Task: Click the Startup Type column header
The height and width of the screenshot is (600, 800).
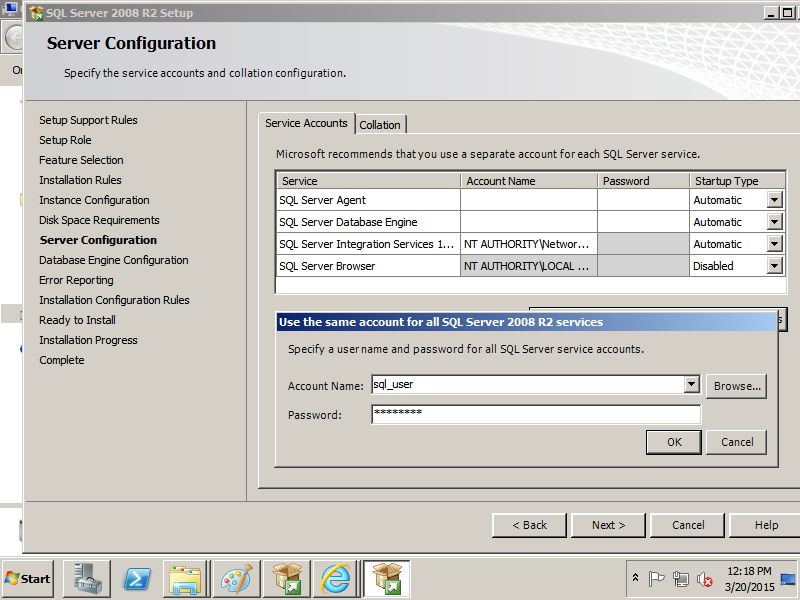Action: click(x=737, y=181)
